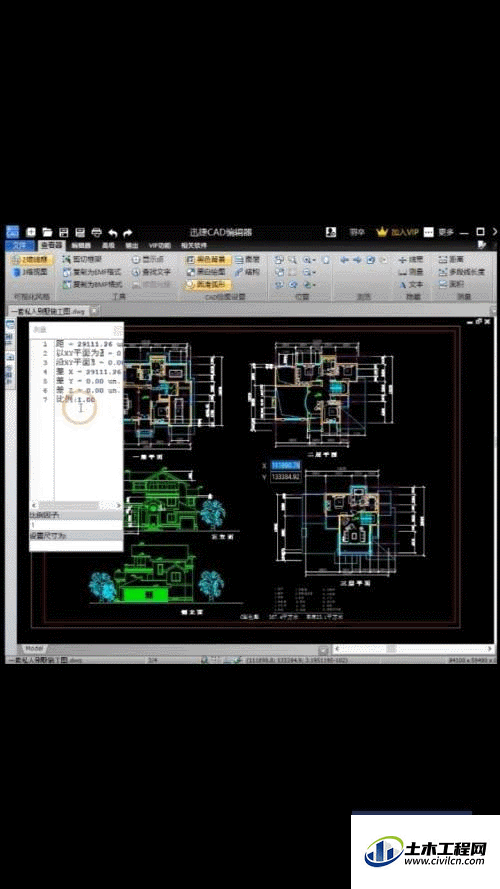500x889 pixels.
Task: Toggle the 圆滑弧形 option
Action: pyautogui.click(x=207, y=284)
